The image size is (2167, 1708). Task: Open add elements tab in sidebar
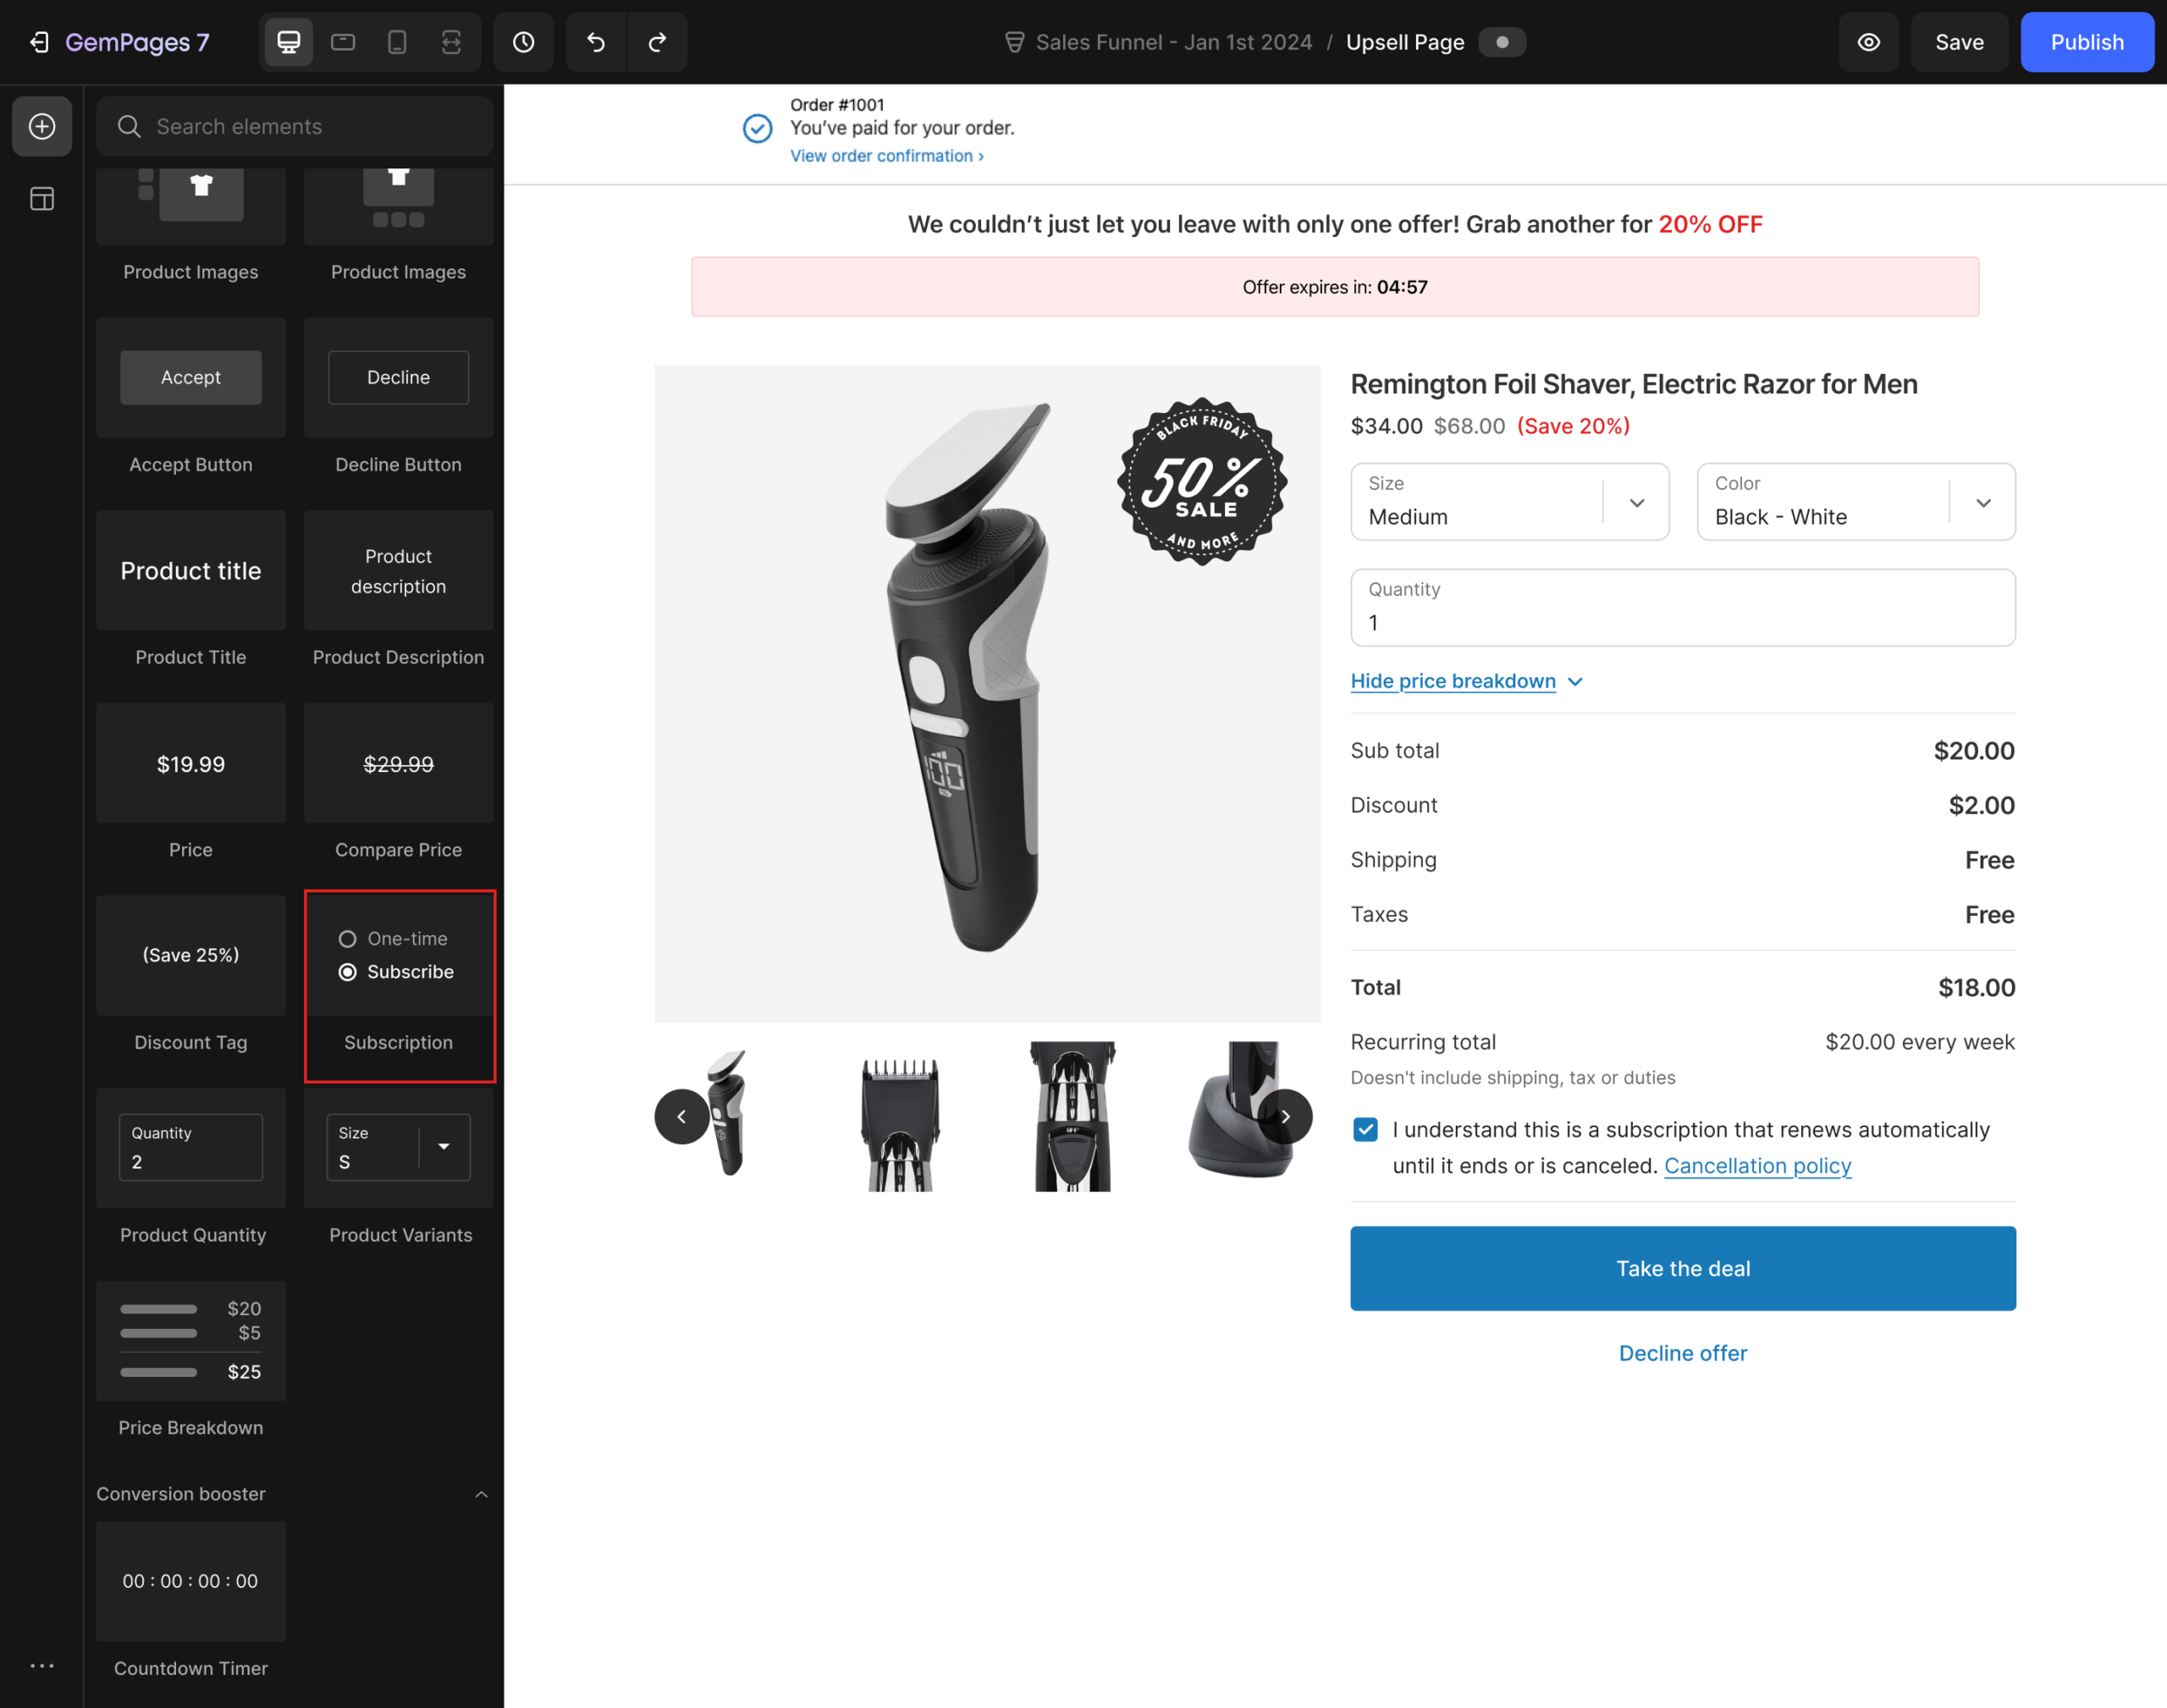[x=42, y=126]
